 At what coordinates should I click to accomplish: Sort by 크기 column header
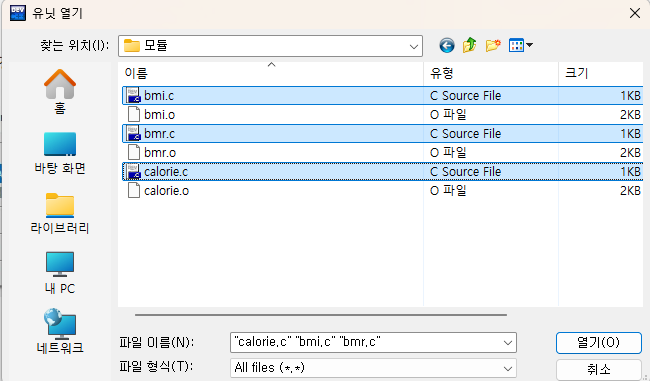(x=601, y=73)
